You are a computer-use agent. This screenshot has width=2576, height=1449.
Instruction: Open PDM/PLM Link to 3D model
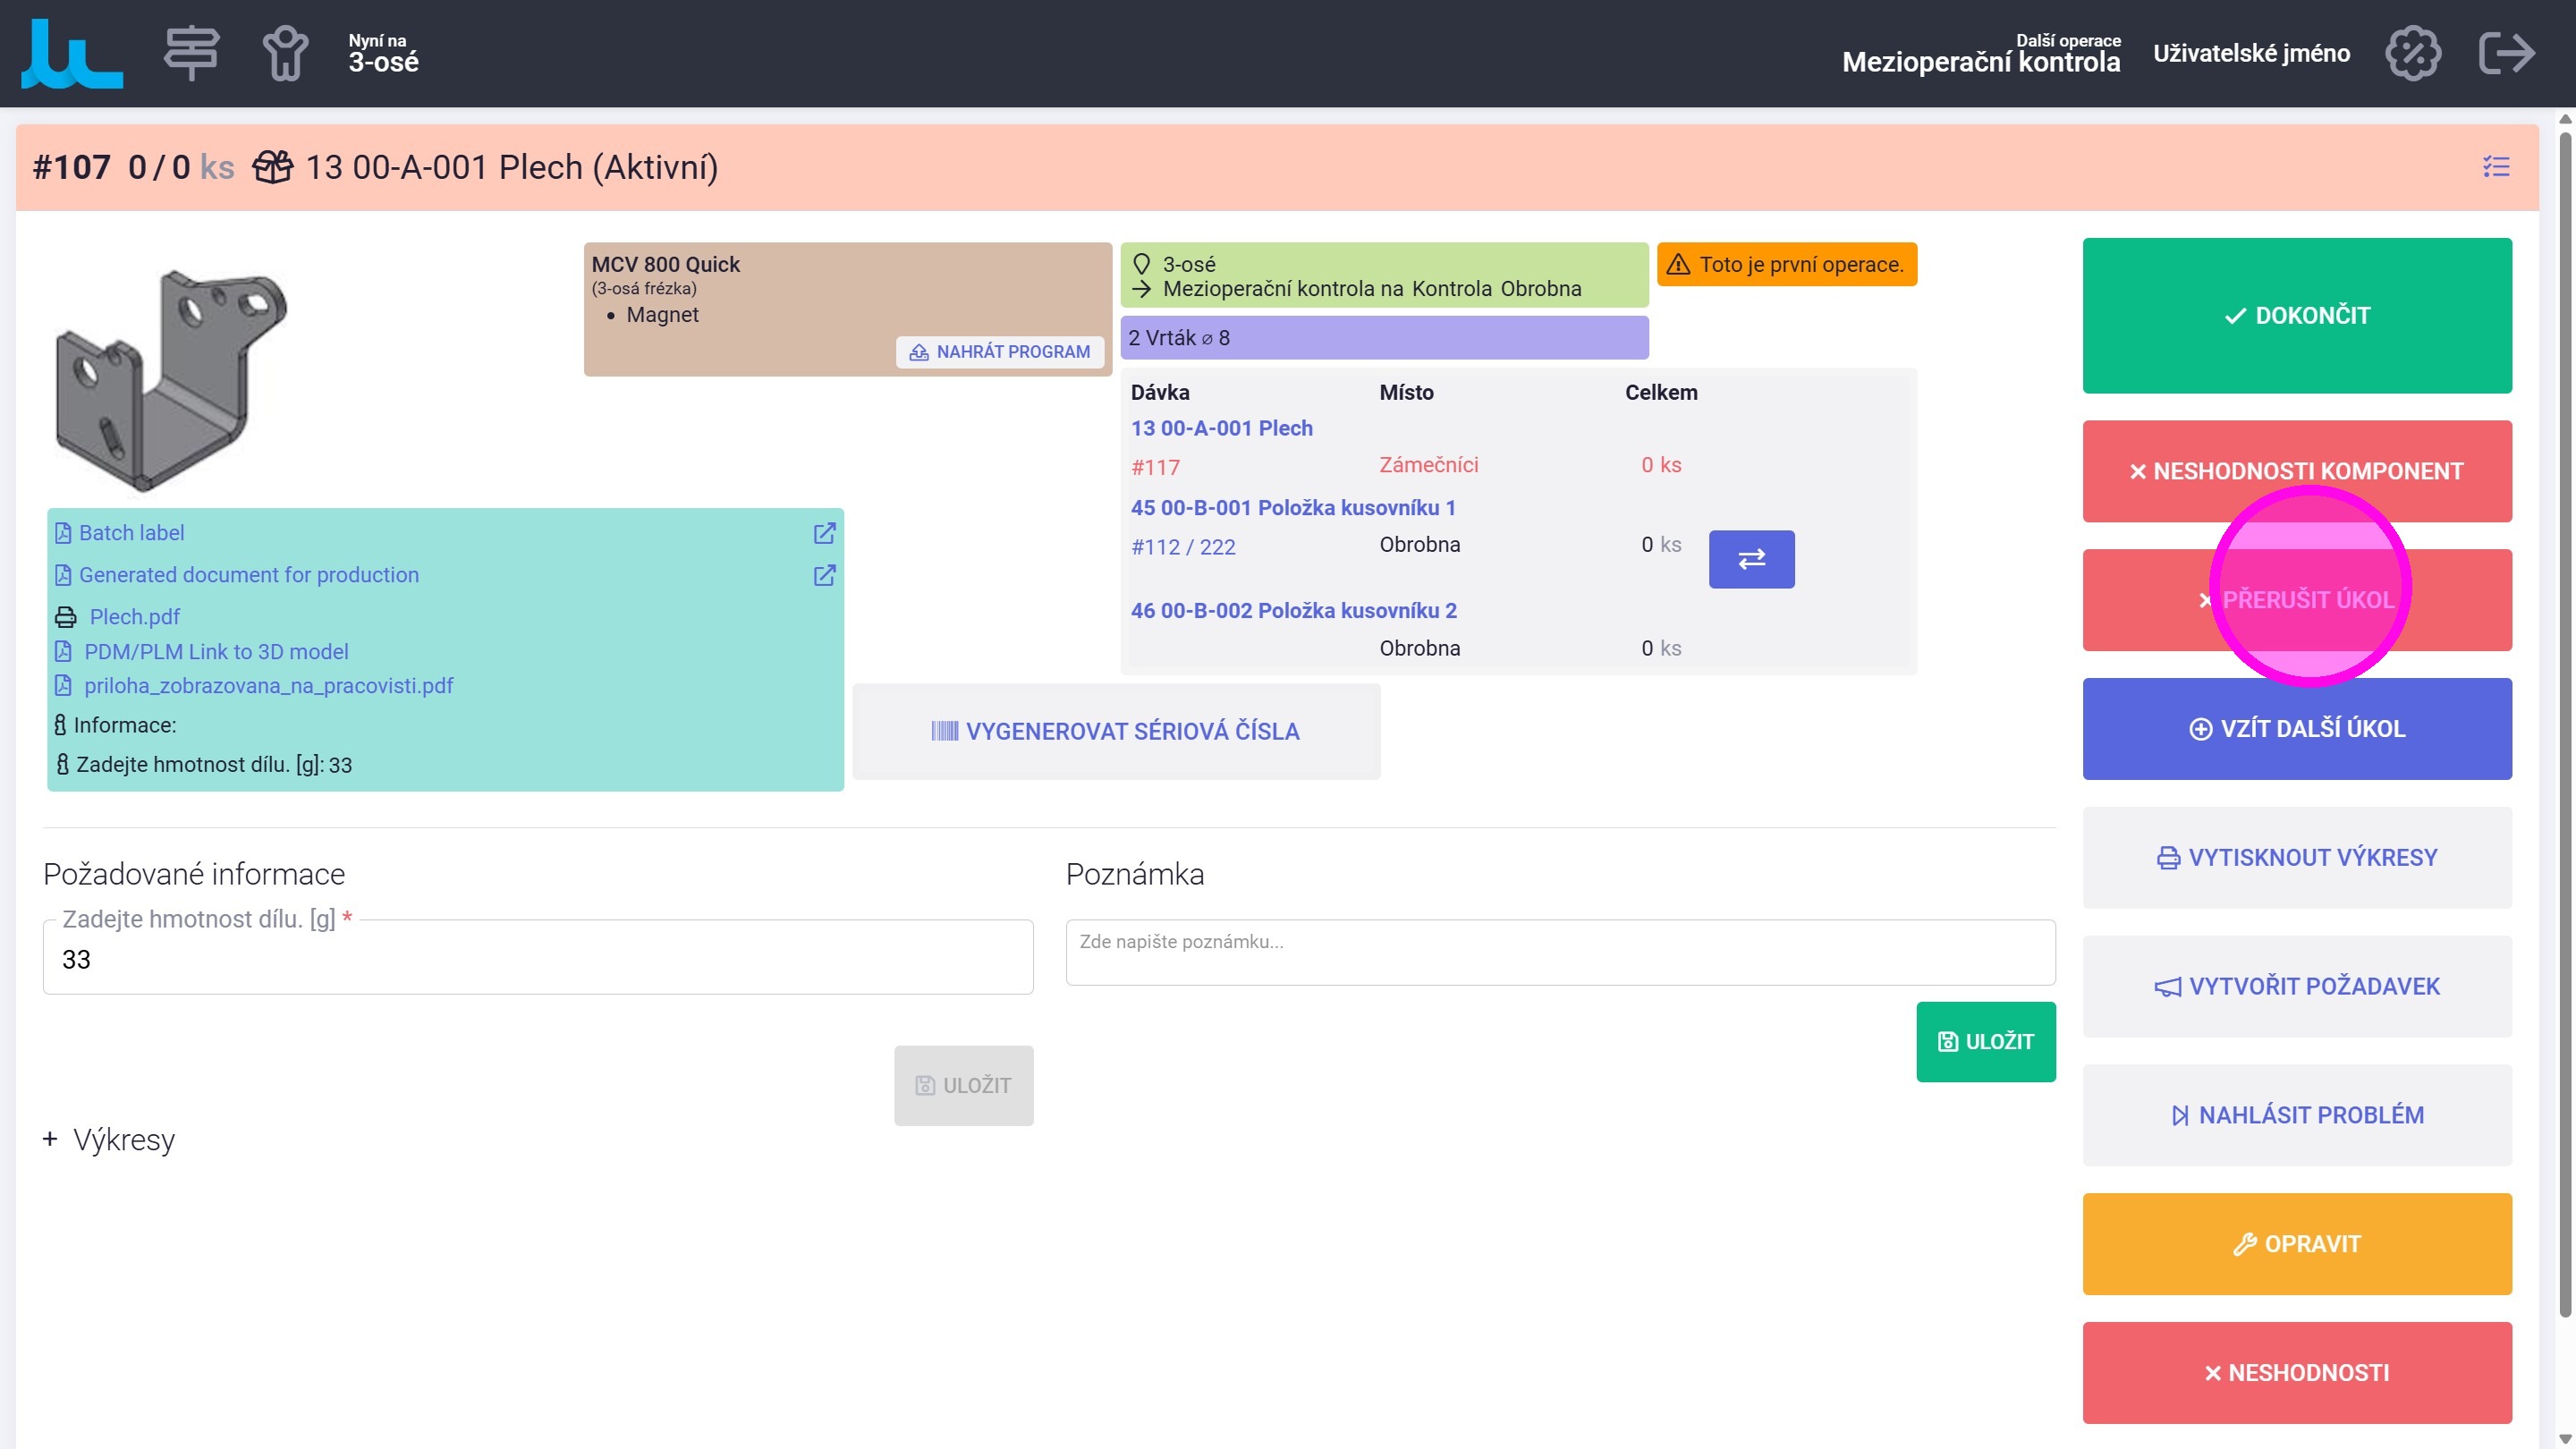pyautogui.click(x=216, y=652)
